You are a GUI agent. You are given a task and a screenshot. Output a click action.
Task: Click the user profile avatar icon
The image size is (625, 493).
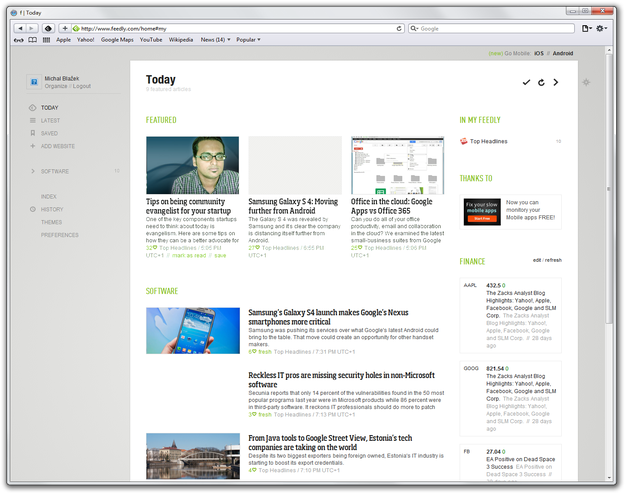(34, 82)
